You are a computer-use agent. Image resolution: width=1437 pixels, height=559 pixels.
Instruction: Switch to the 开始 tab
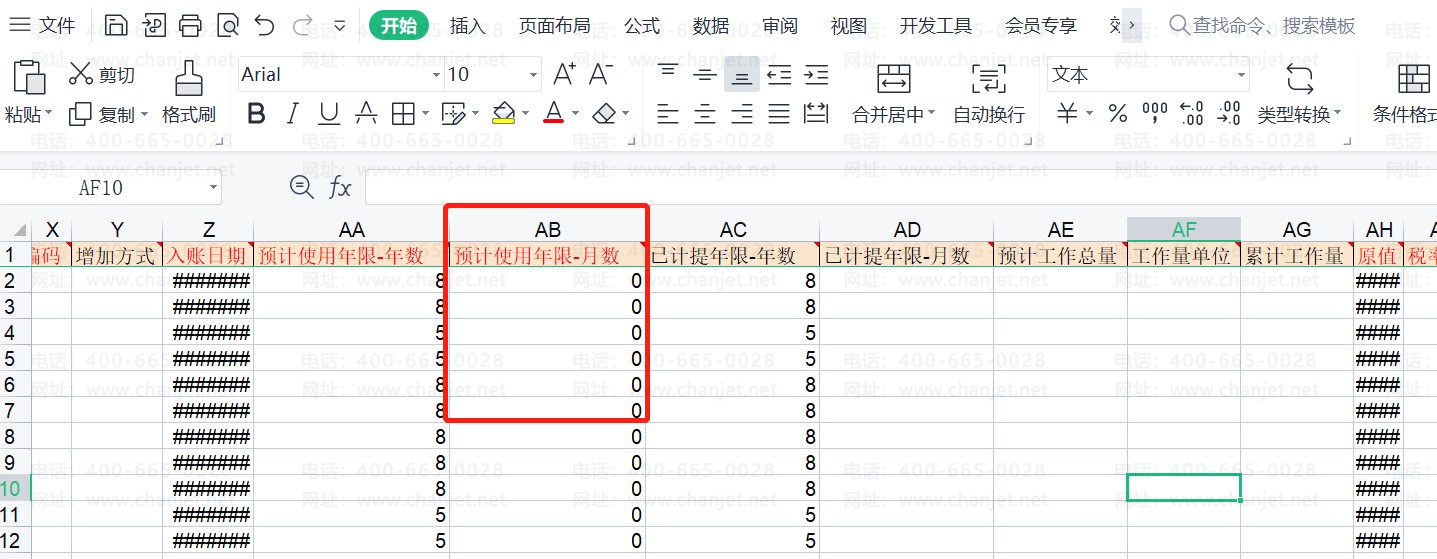398,26
